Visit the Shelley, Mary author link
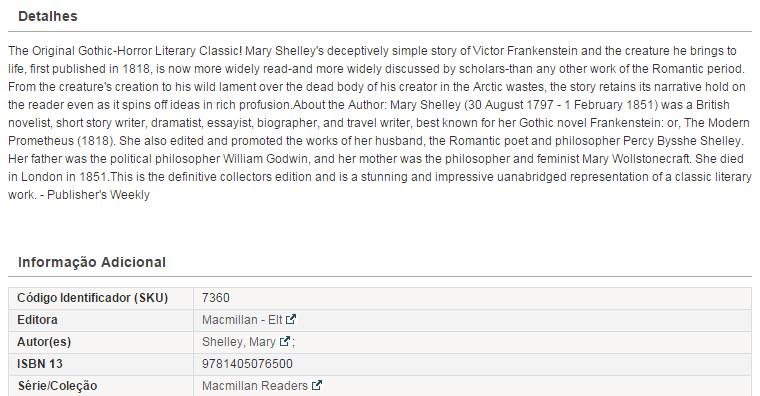 click(x=238, y=342)
